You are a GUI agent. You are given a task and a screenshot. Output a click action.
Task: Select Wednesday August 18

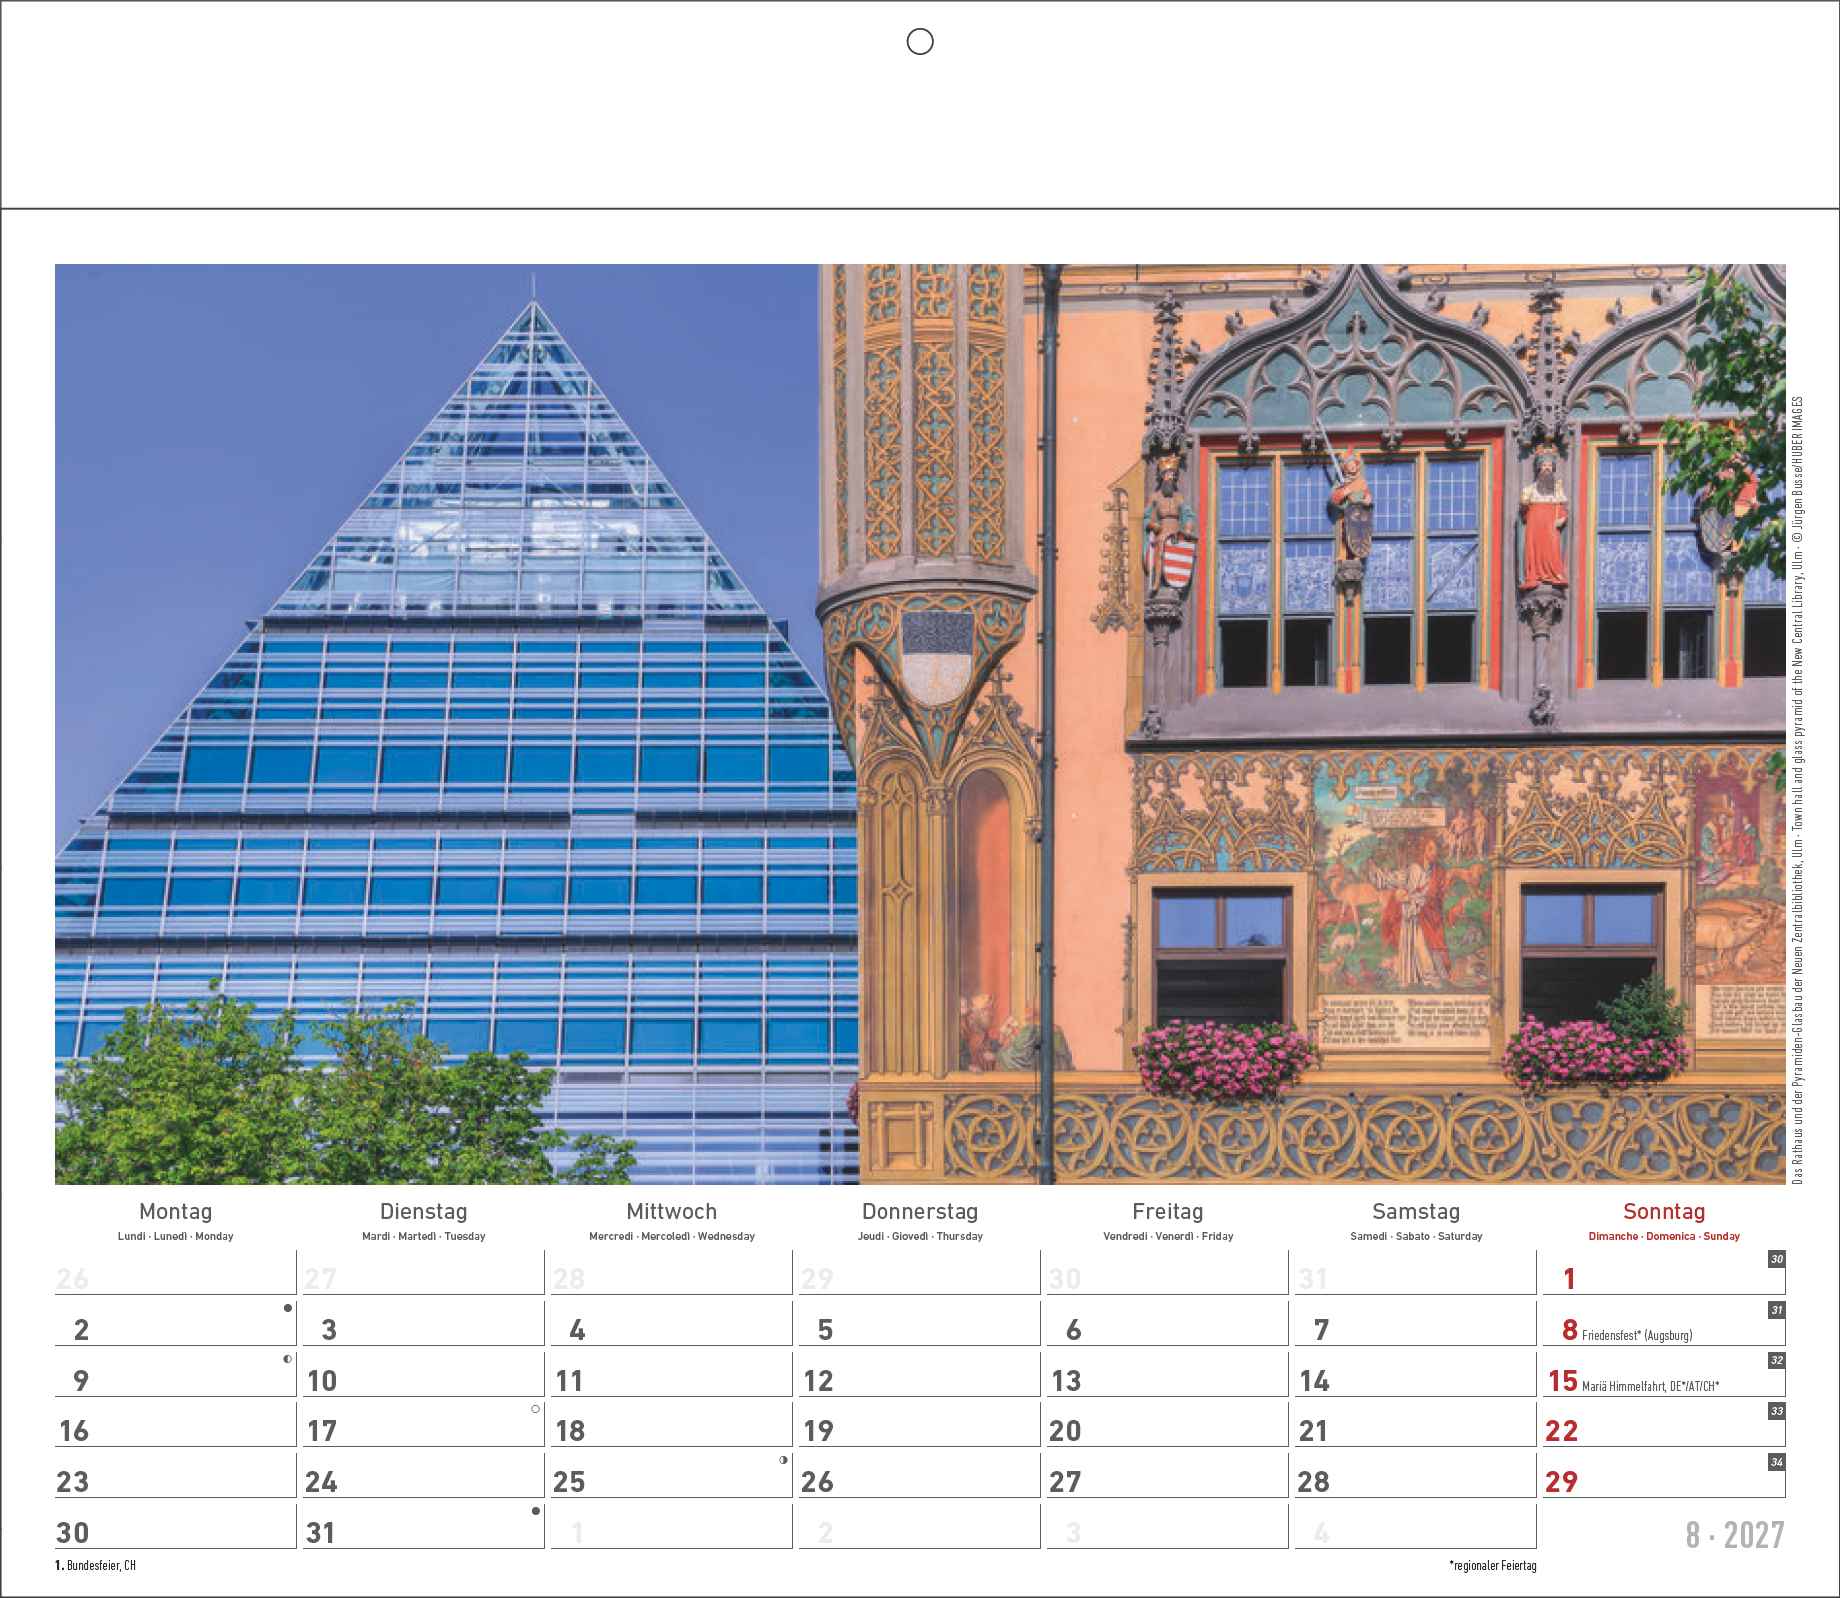tap(570, 1431)
